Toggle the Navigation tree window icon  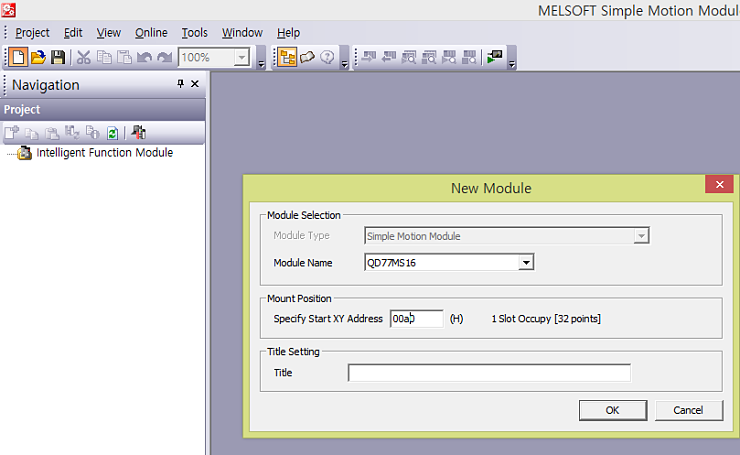tap(287, 58)
